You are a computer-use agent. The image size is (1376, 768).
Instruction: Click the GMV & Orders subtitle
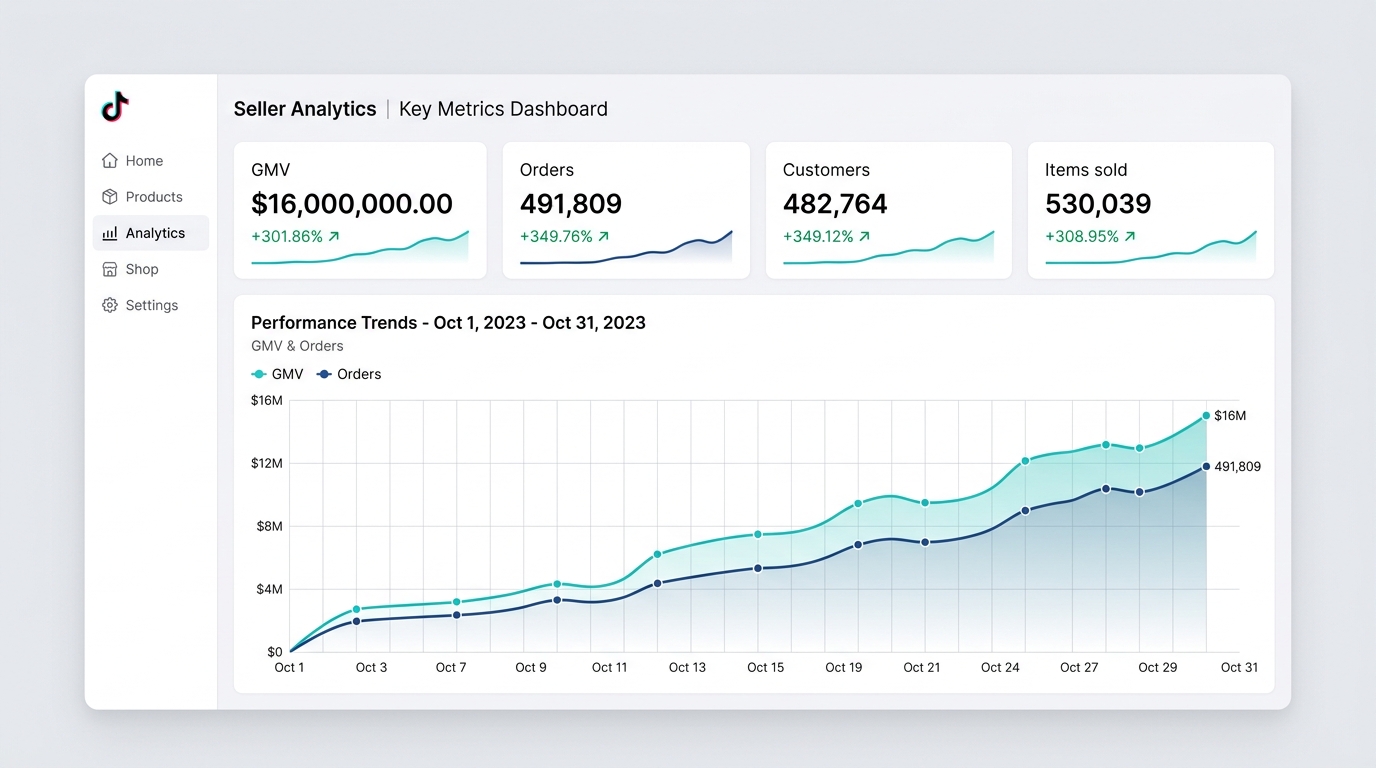click(297, 346)
